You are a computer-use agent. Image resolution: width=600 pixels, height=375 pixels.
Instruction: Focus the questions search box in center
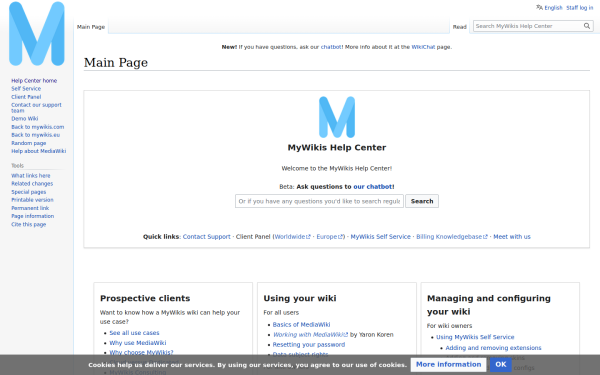[319, 201]
